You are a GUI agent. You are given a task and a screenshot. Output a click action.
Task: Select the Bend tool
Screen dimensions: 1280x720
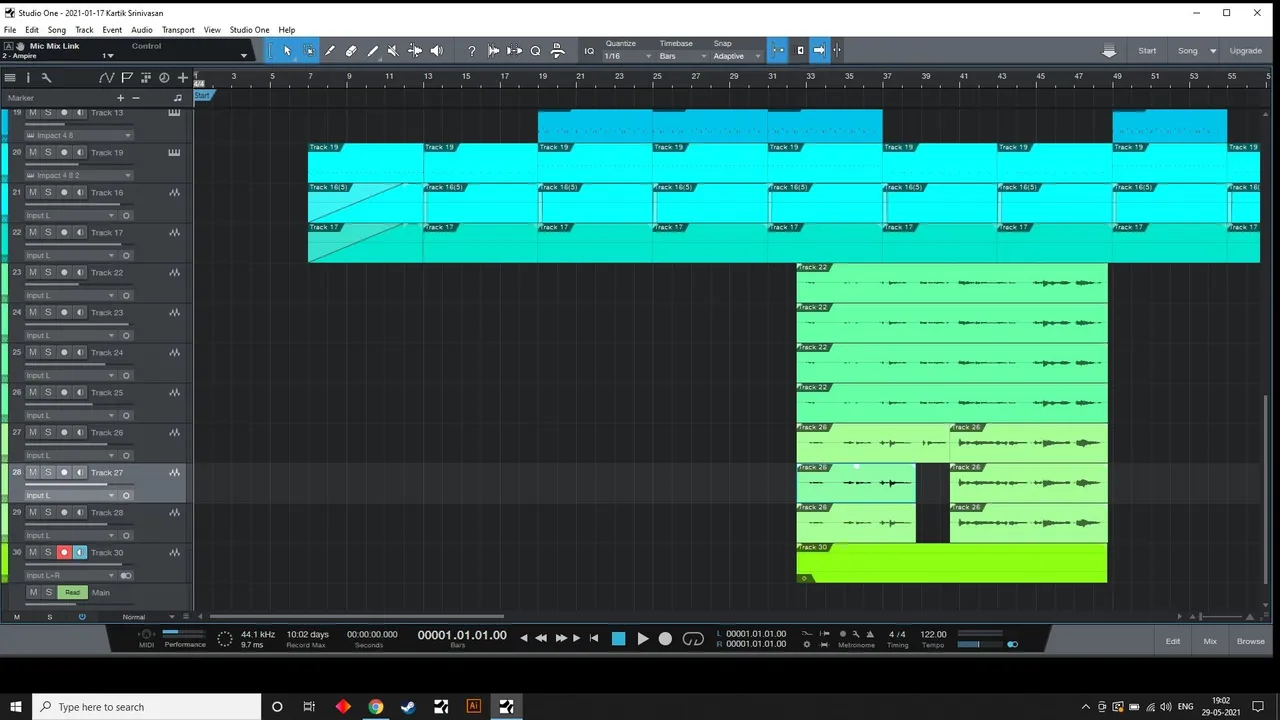pyautogui.click(x=415, y=51)
